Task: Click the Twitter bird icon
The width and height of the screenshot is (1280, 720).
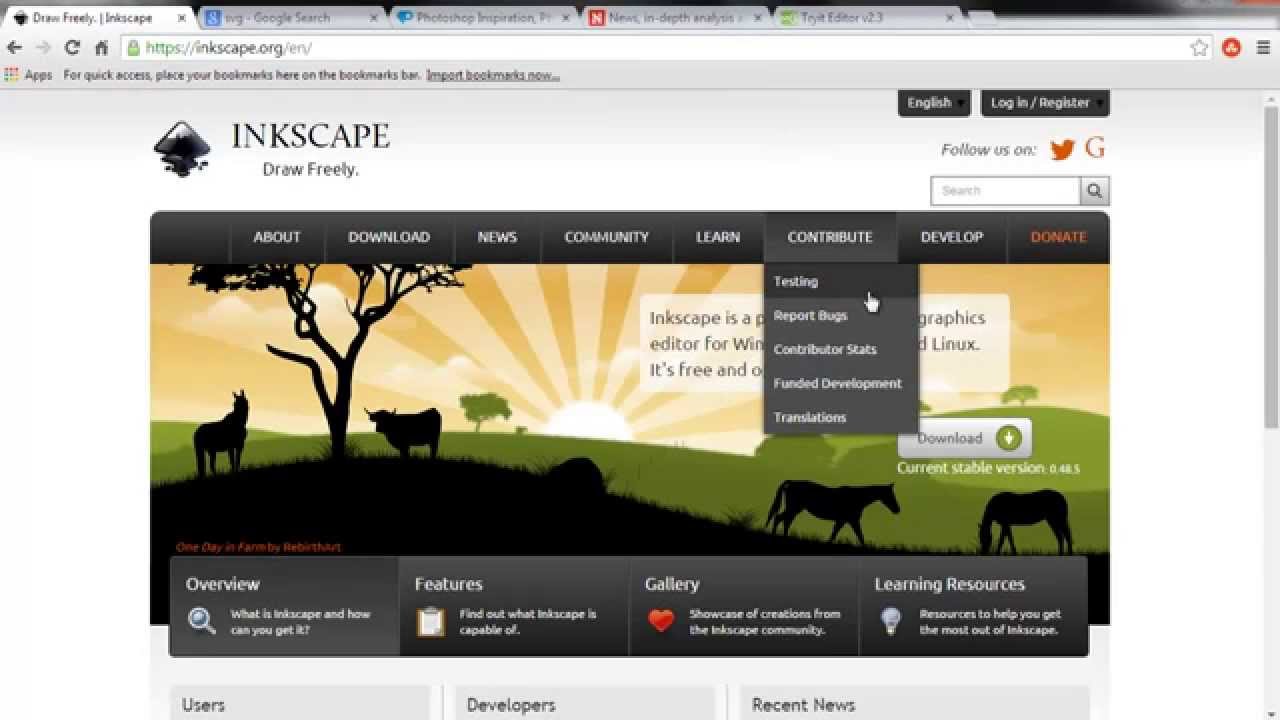Action: point(1062,150)
